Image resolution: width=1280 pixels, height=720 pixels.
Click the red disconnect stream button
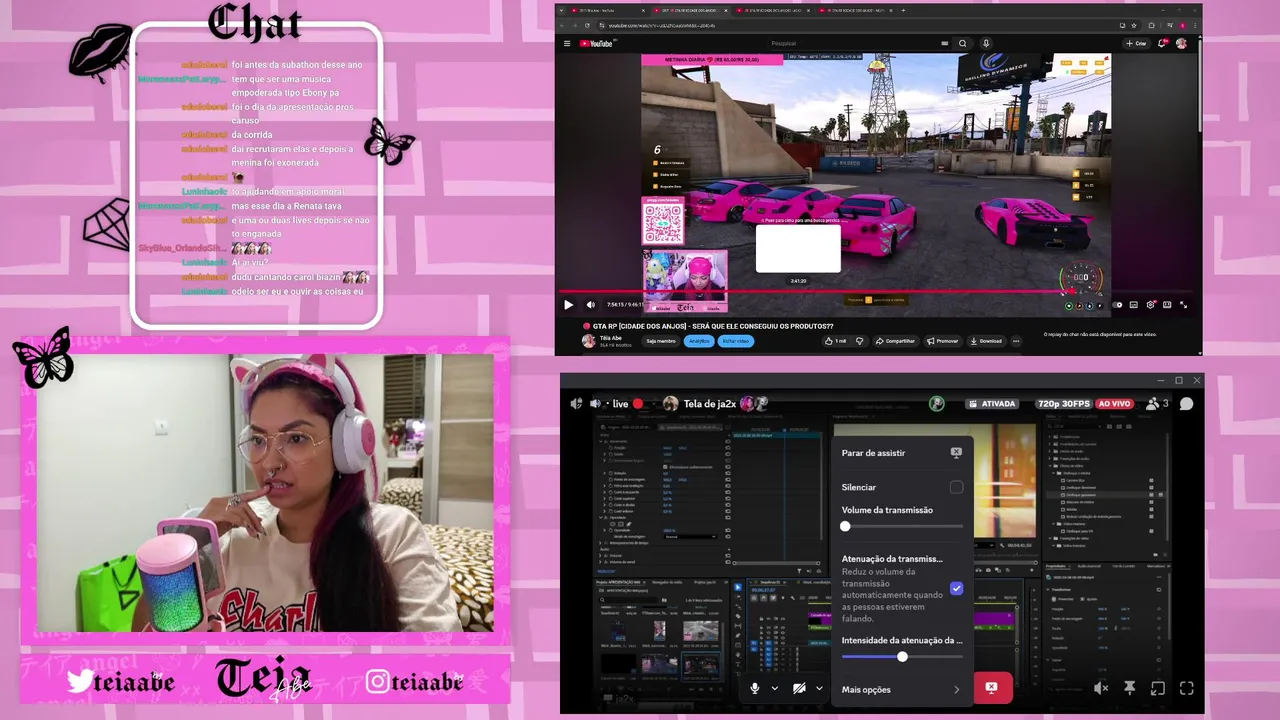[991, 688]
